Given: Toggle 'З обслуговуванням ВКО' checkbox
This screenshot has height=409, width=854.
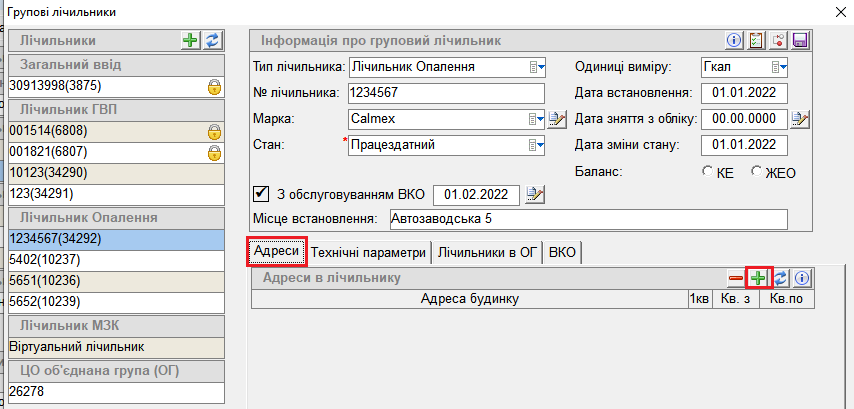Looking at the screenshot, I should coord(262,193).
